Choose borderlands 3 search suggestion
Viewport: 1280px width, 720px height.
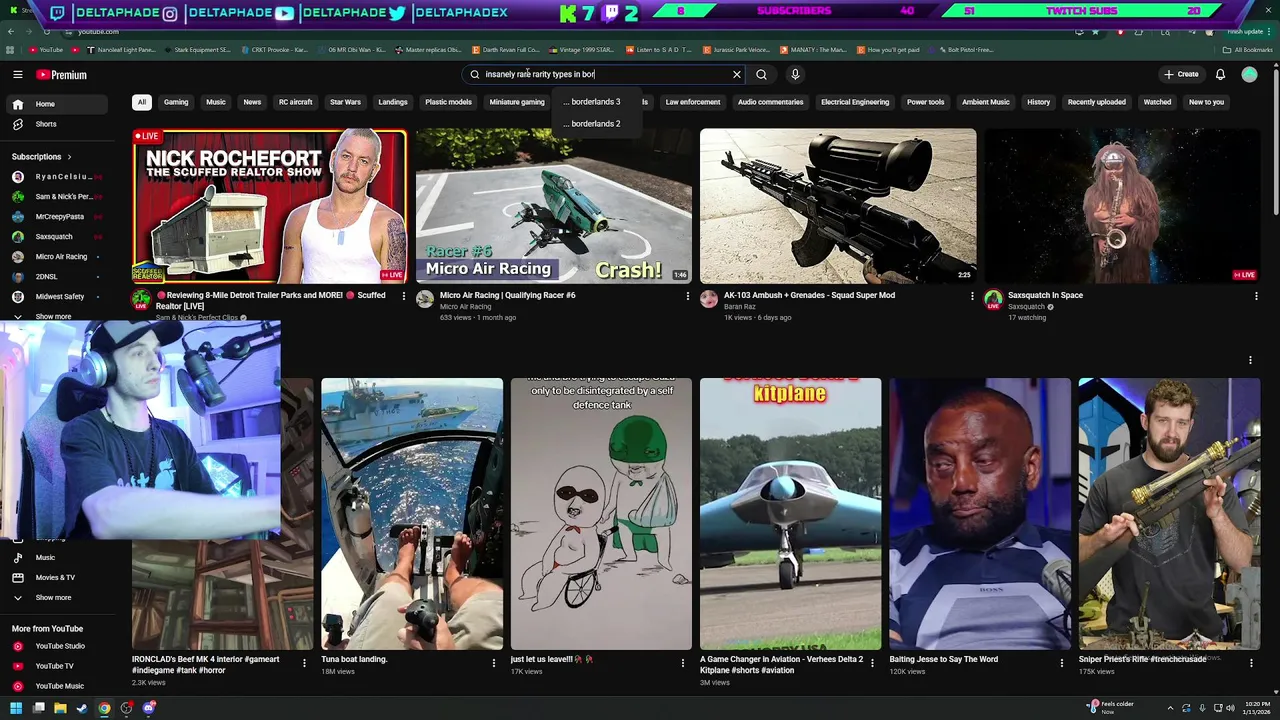(x=596, y=102)
